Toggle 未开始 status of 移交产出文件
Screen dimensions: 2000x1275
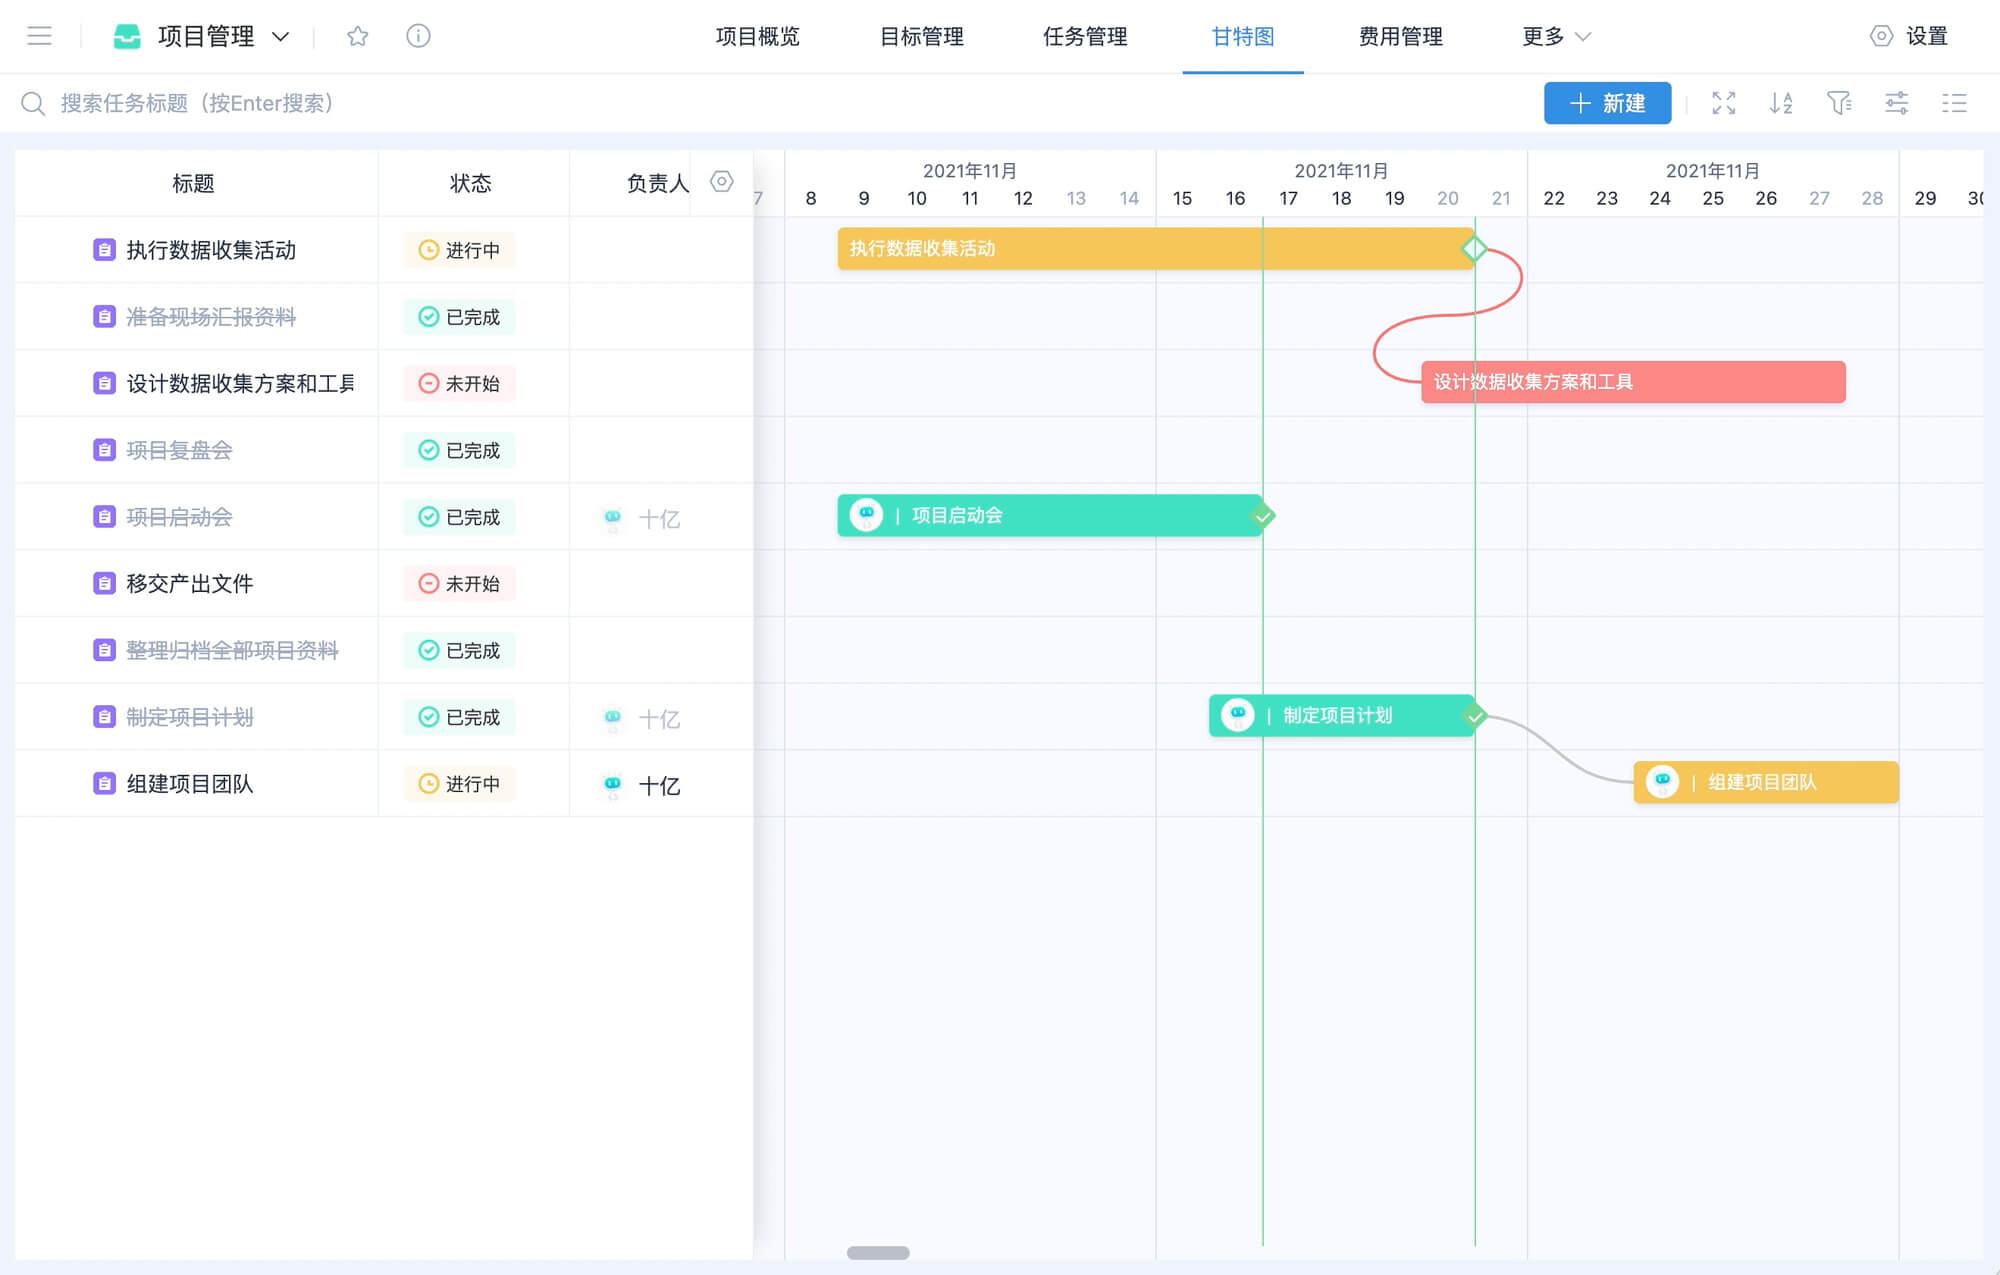point(459,584)
